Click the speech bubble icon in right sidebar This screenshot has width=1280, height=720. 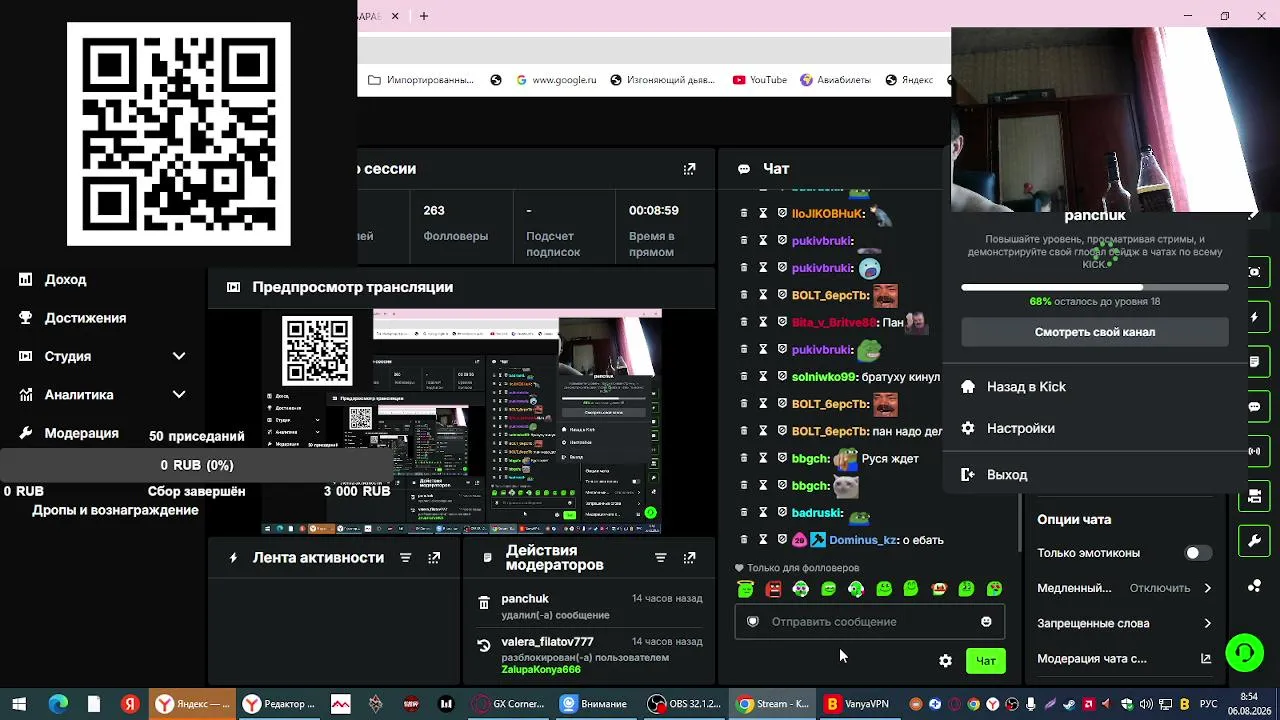(x=1255, y=407)
